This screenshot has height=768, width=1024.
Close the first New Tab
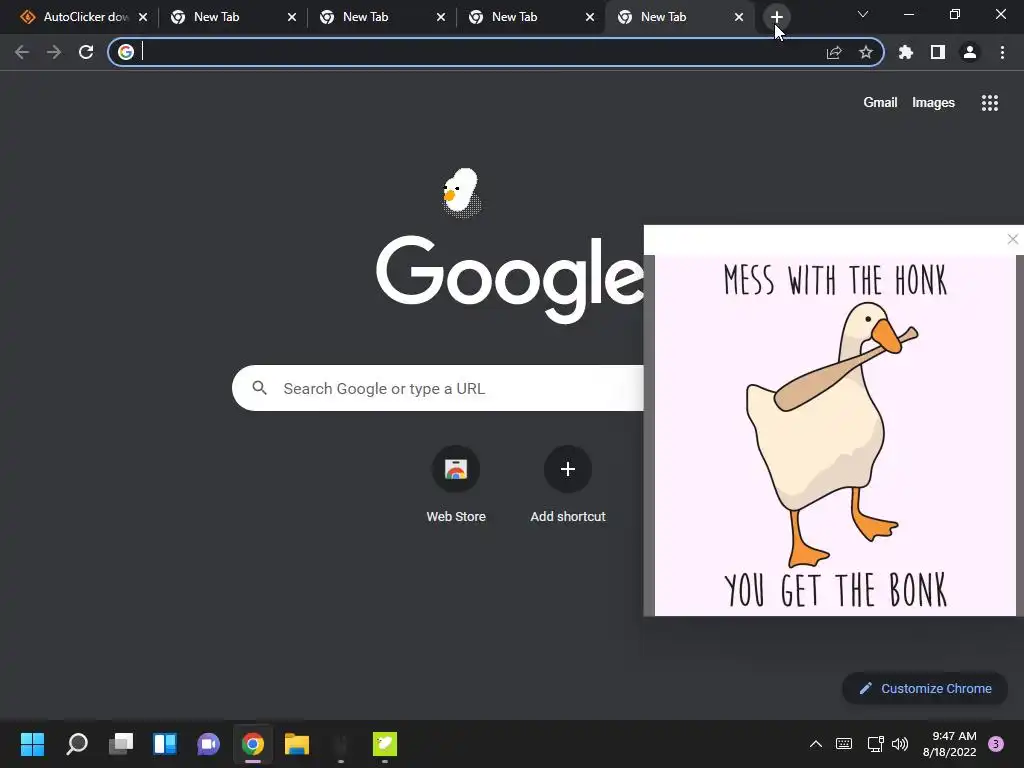pyautogui.click(x=292, y=17)
